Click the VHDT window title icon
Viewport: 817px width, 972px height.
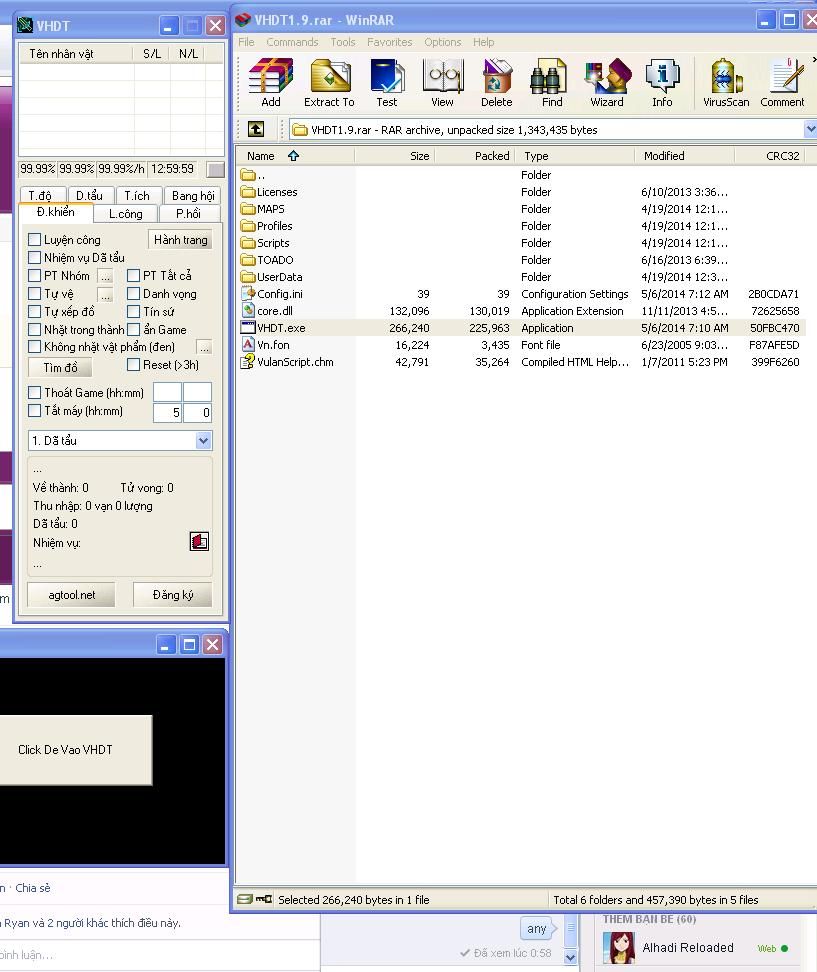[x=25, y=25]
